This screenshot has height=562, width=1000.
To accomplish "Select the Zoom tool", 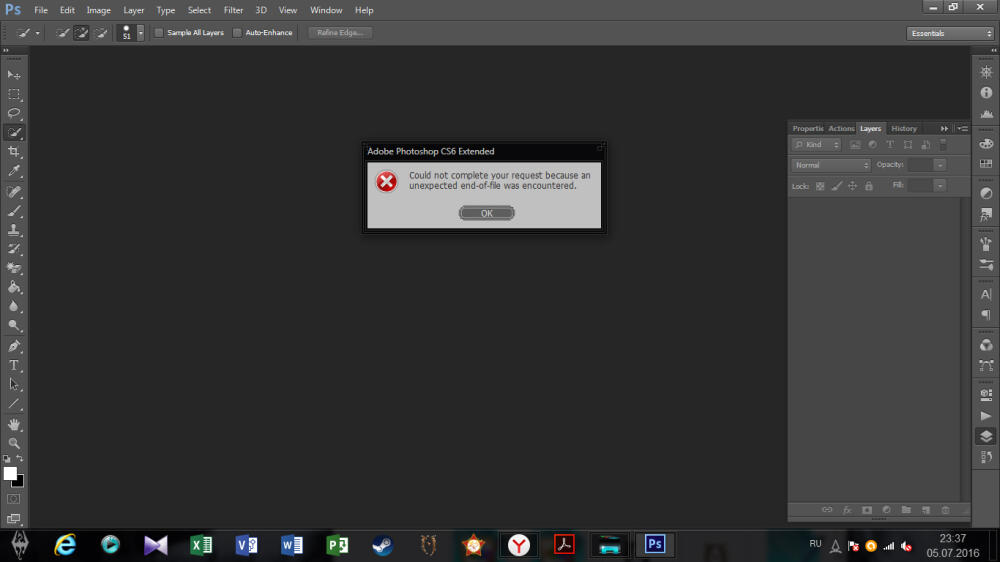I will click(x=13, y=443).
